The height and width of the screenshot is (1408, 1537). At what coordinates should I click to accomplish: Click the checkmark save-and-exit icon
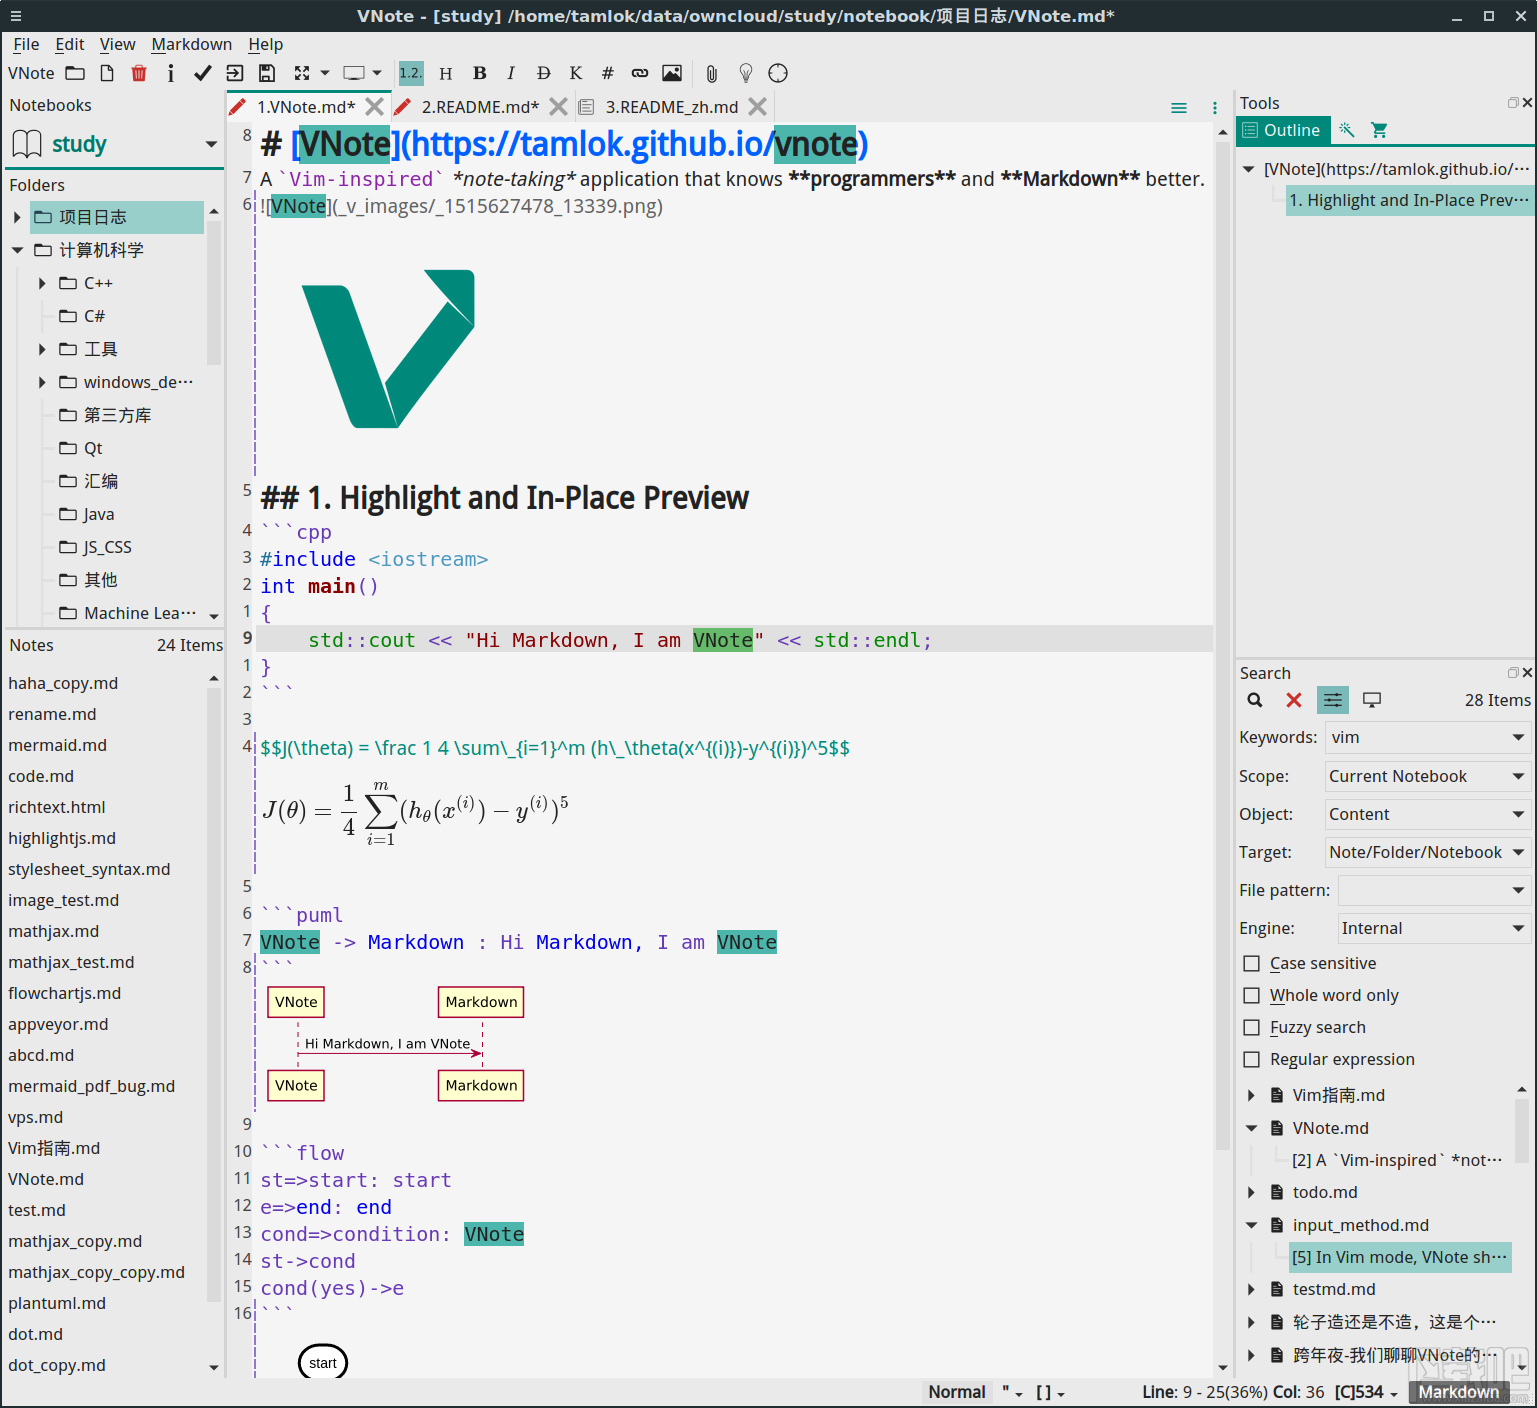(203, 73)
